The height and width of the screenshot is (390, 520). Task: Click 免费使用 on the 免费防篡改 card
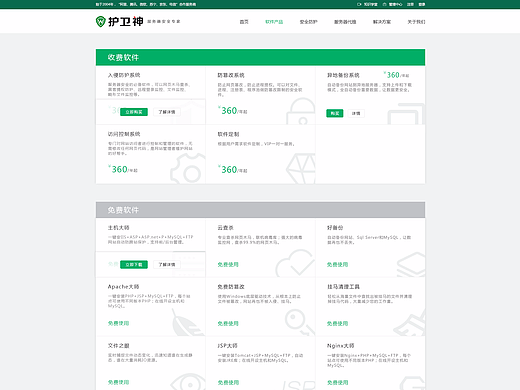coord(228,323)
